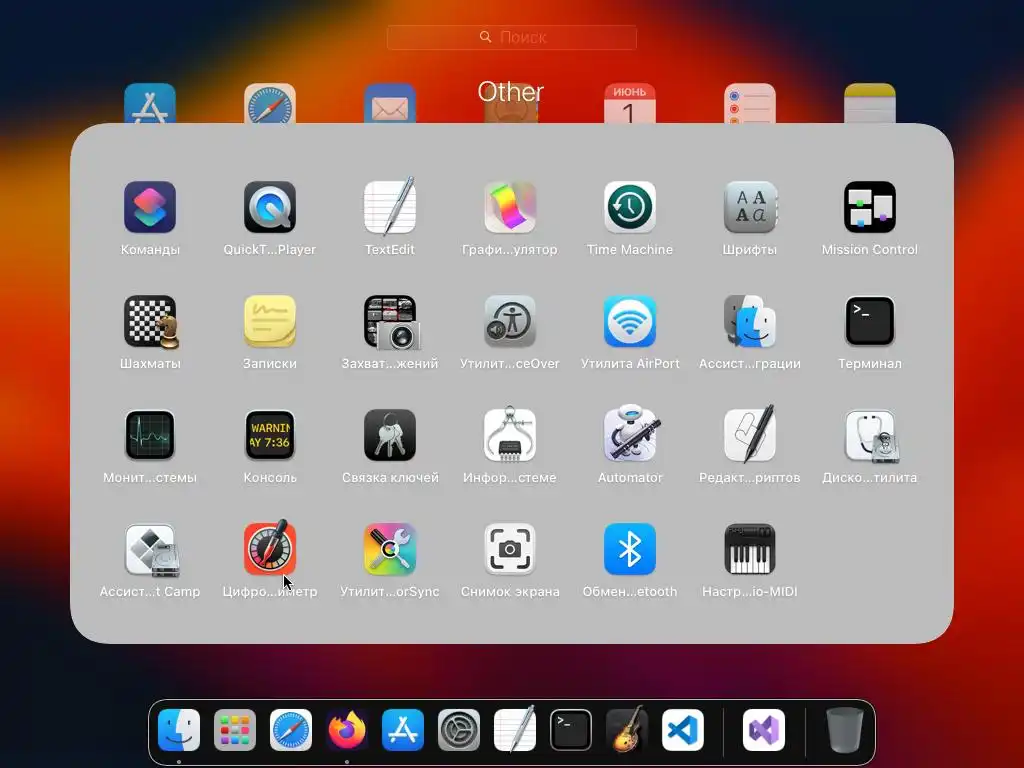Click the Other folder title
This screenshot has width=1024, height=768.
click(x=510, y=92)
